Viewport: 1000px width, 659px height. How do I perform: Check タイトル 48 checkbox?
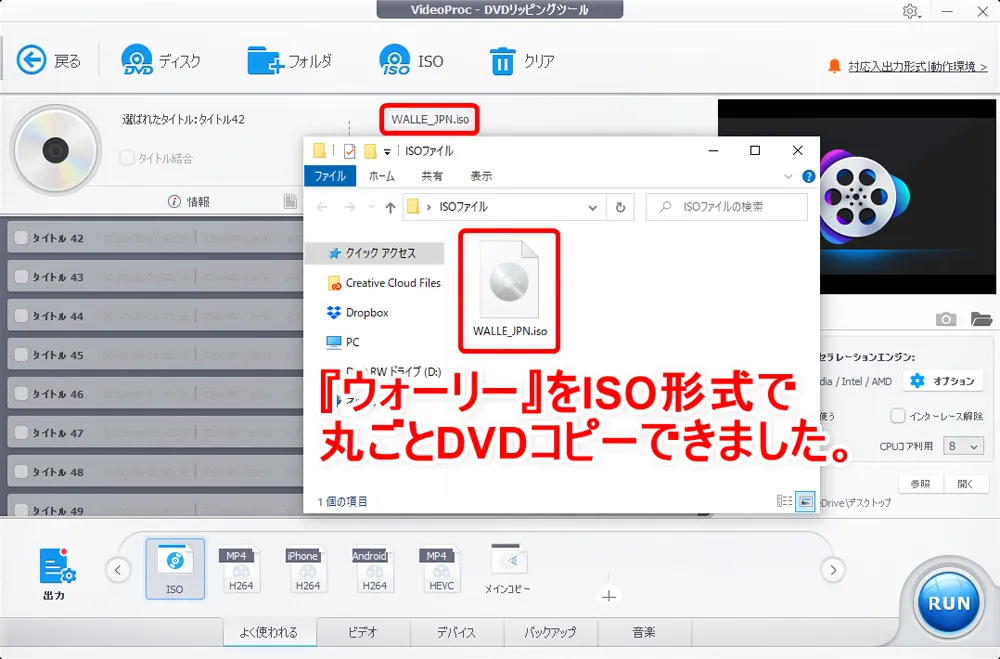[x=21, y=471]
